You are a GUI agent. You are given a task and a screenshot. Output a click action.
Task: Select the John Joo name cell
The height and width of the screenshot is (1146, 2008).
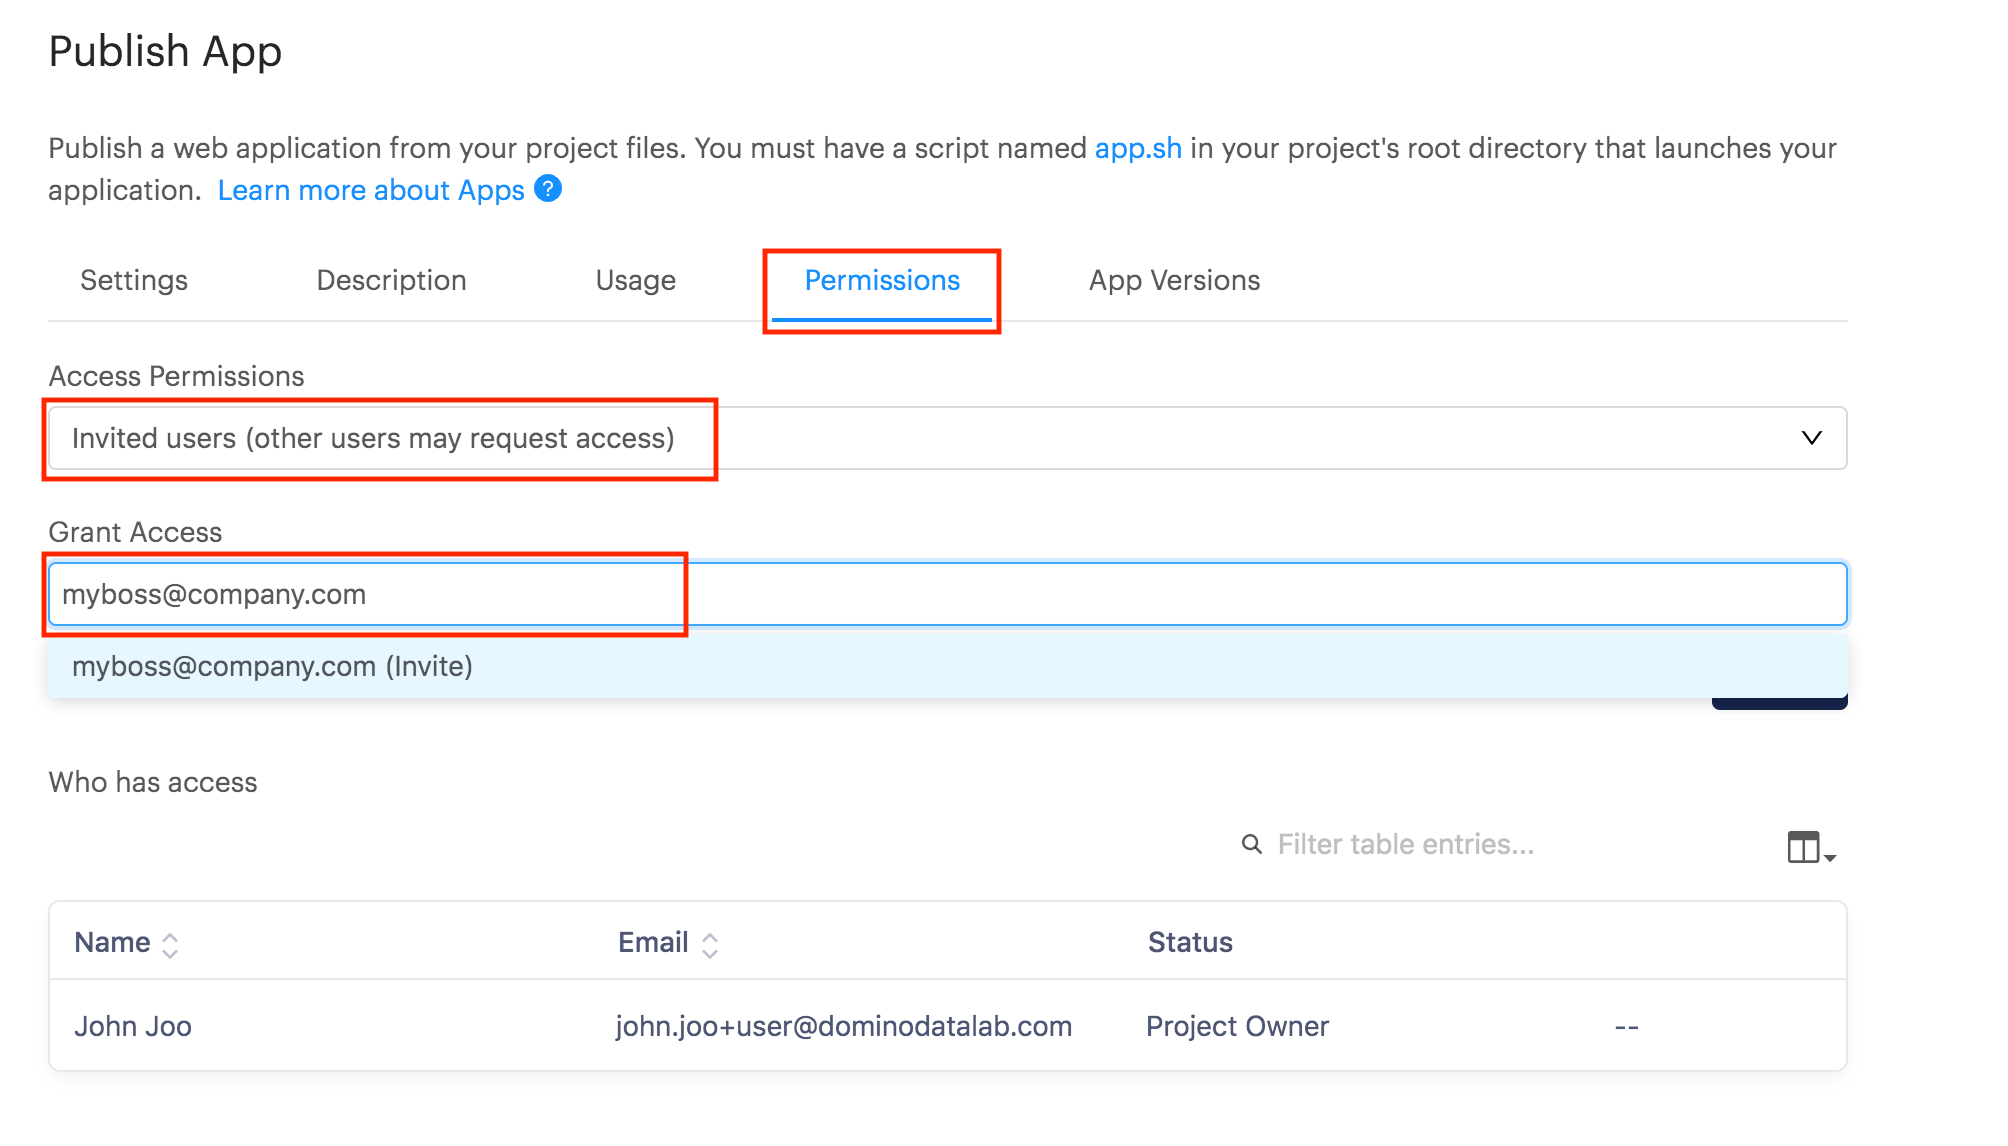(133, 1026)
